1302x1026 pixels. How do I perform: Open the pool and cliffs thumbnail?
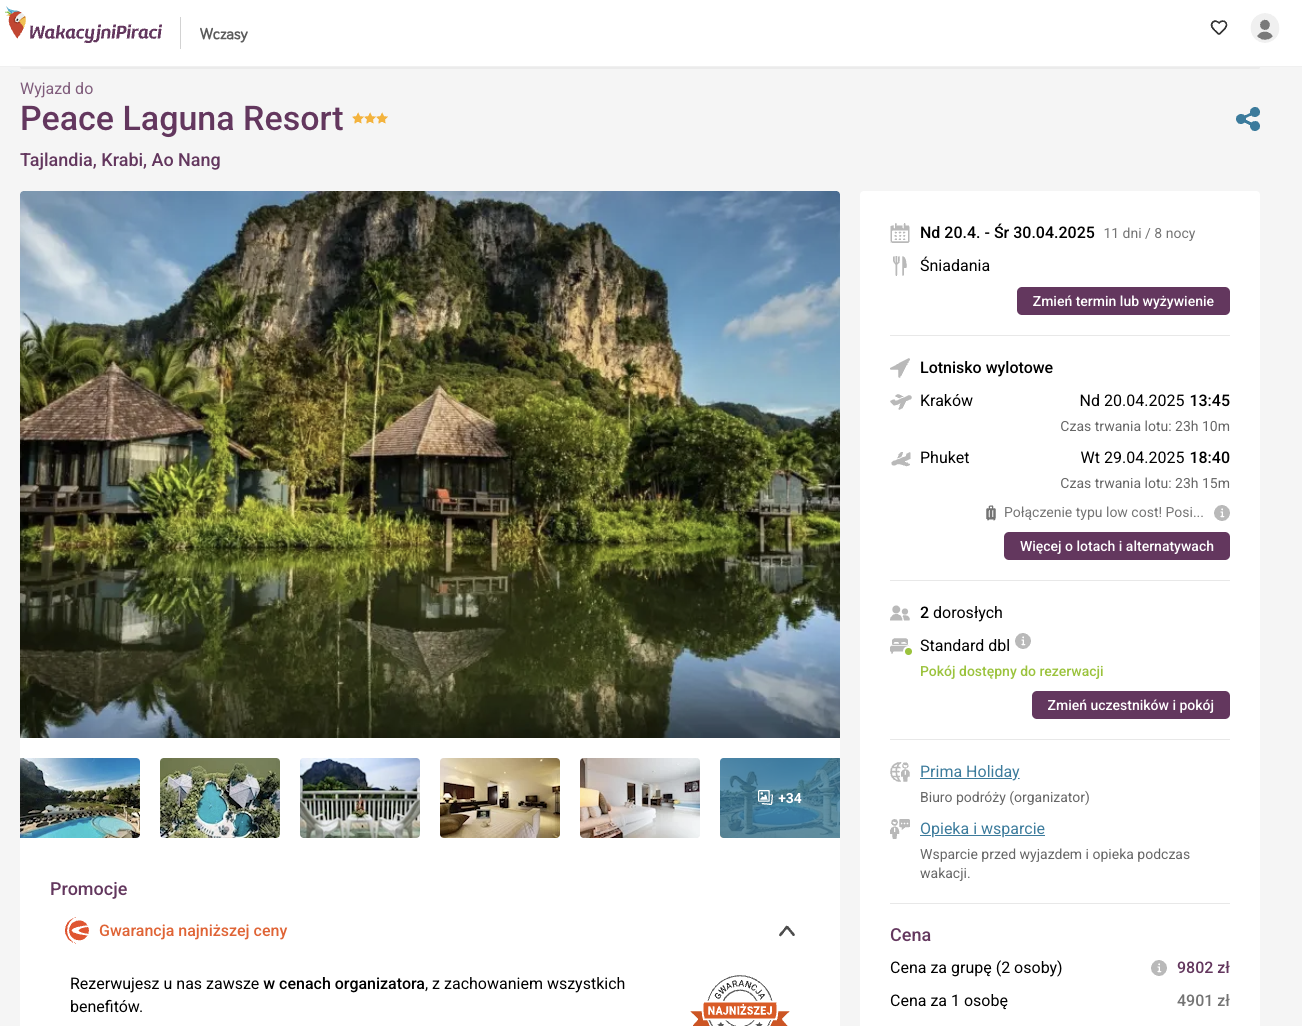pos(80,798)
